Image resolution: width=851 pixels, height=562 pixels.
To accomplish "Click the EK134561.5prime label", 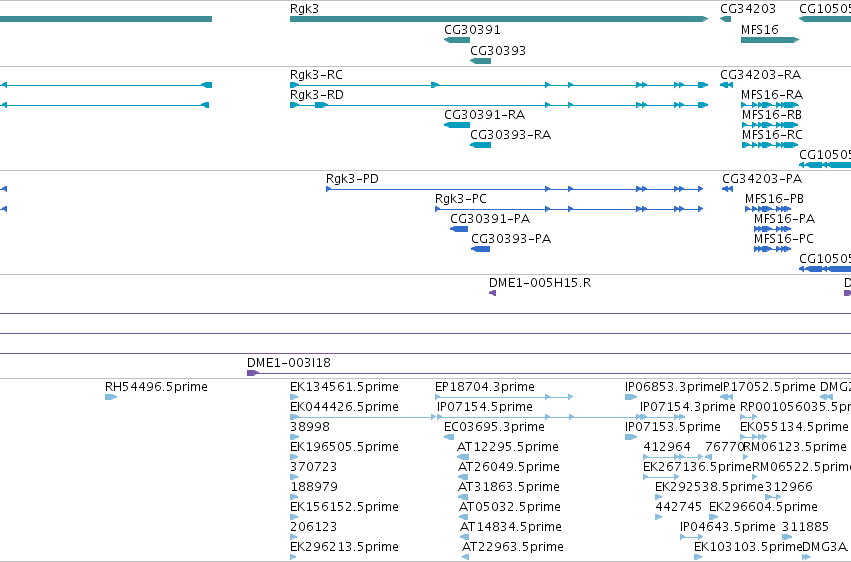I will click(345, 387).
